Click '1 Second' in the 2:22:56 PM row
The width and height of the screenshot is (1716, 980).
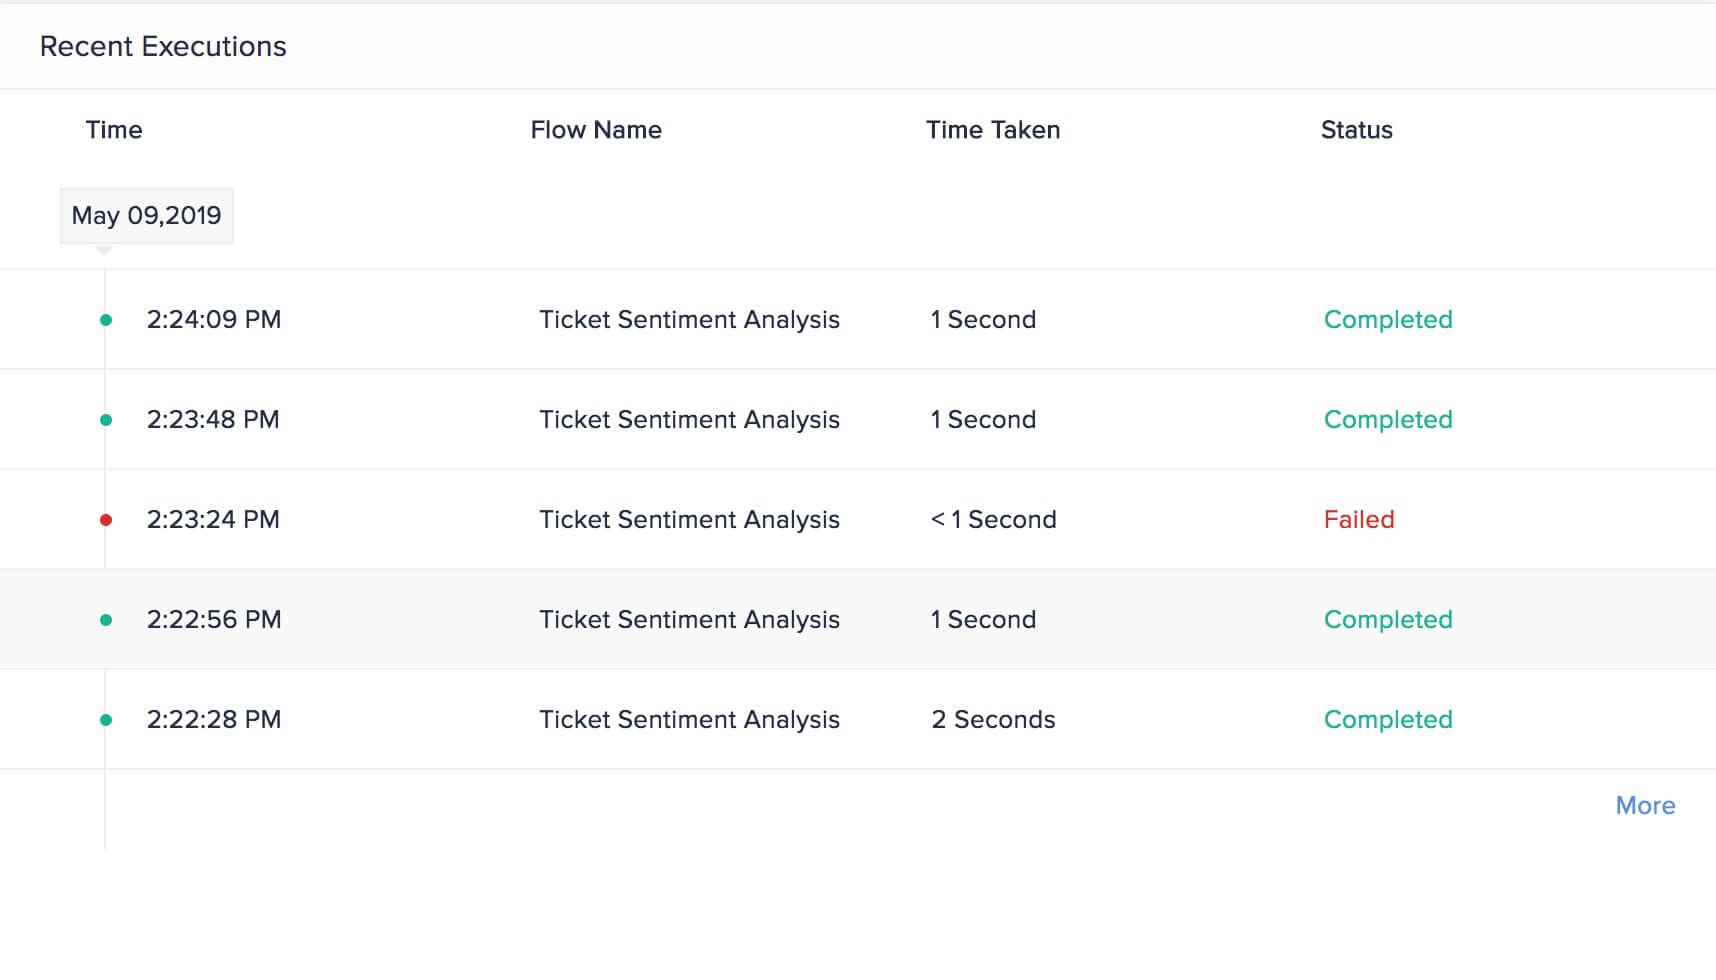[x=983, y=620]
